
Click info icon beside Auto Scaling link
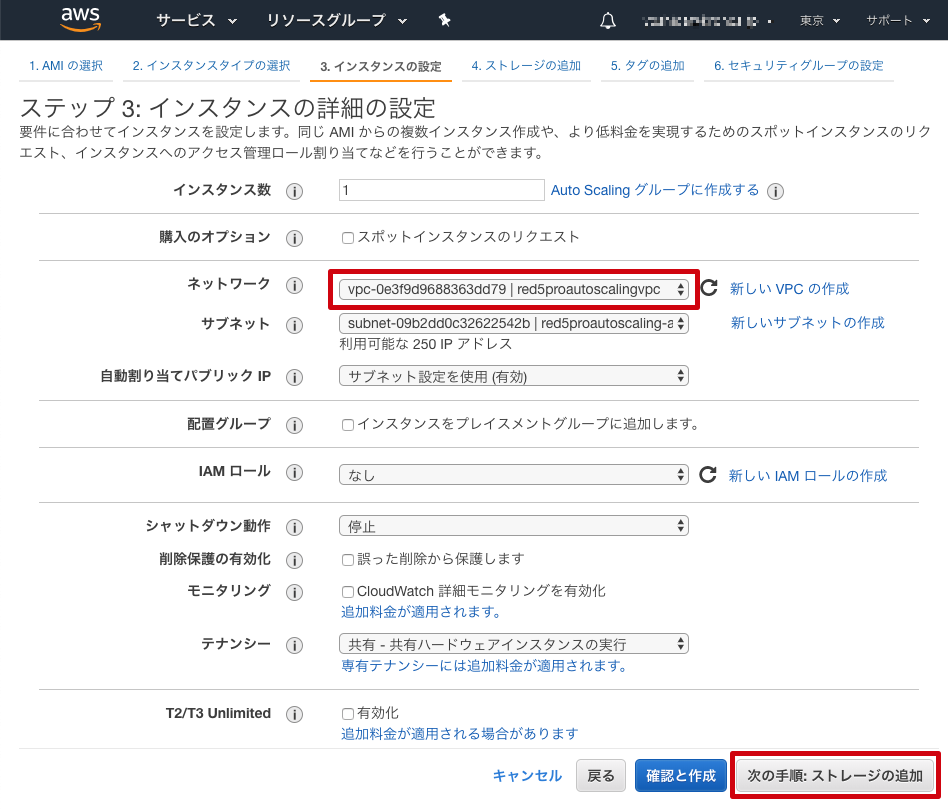point(775,191)
